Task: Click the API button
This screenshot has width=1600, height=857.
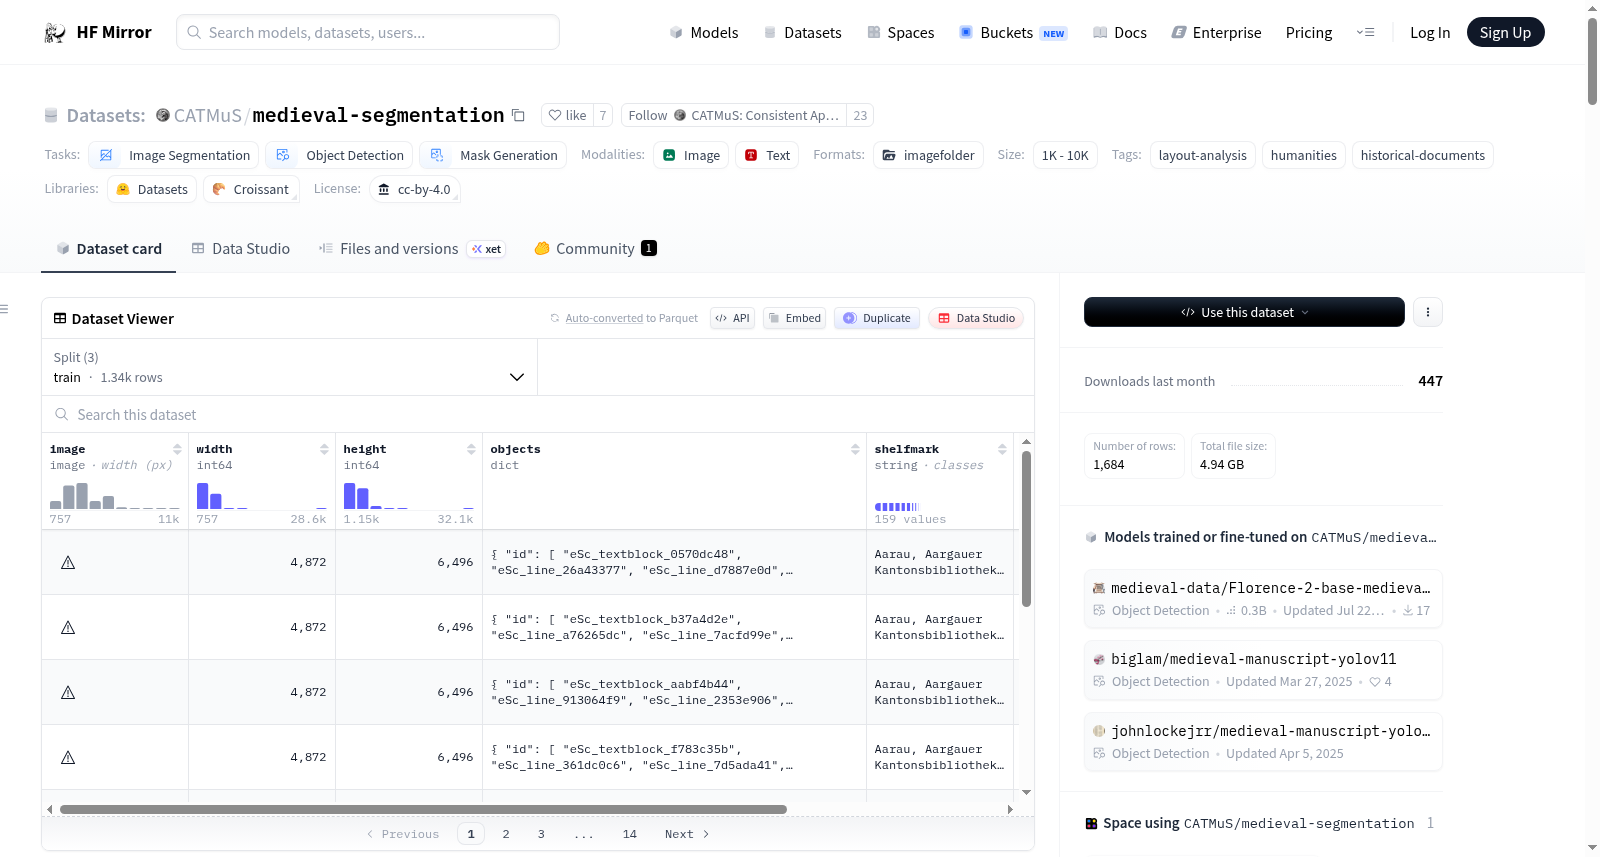Action: pyautogui.click(x=732, y=318)
